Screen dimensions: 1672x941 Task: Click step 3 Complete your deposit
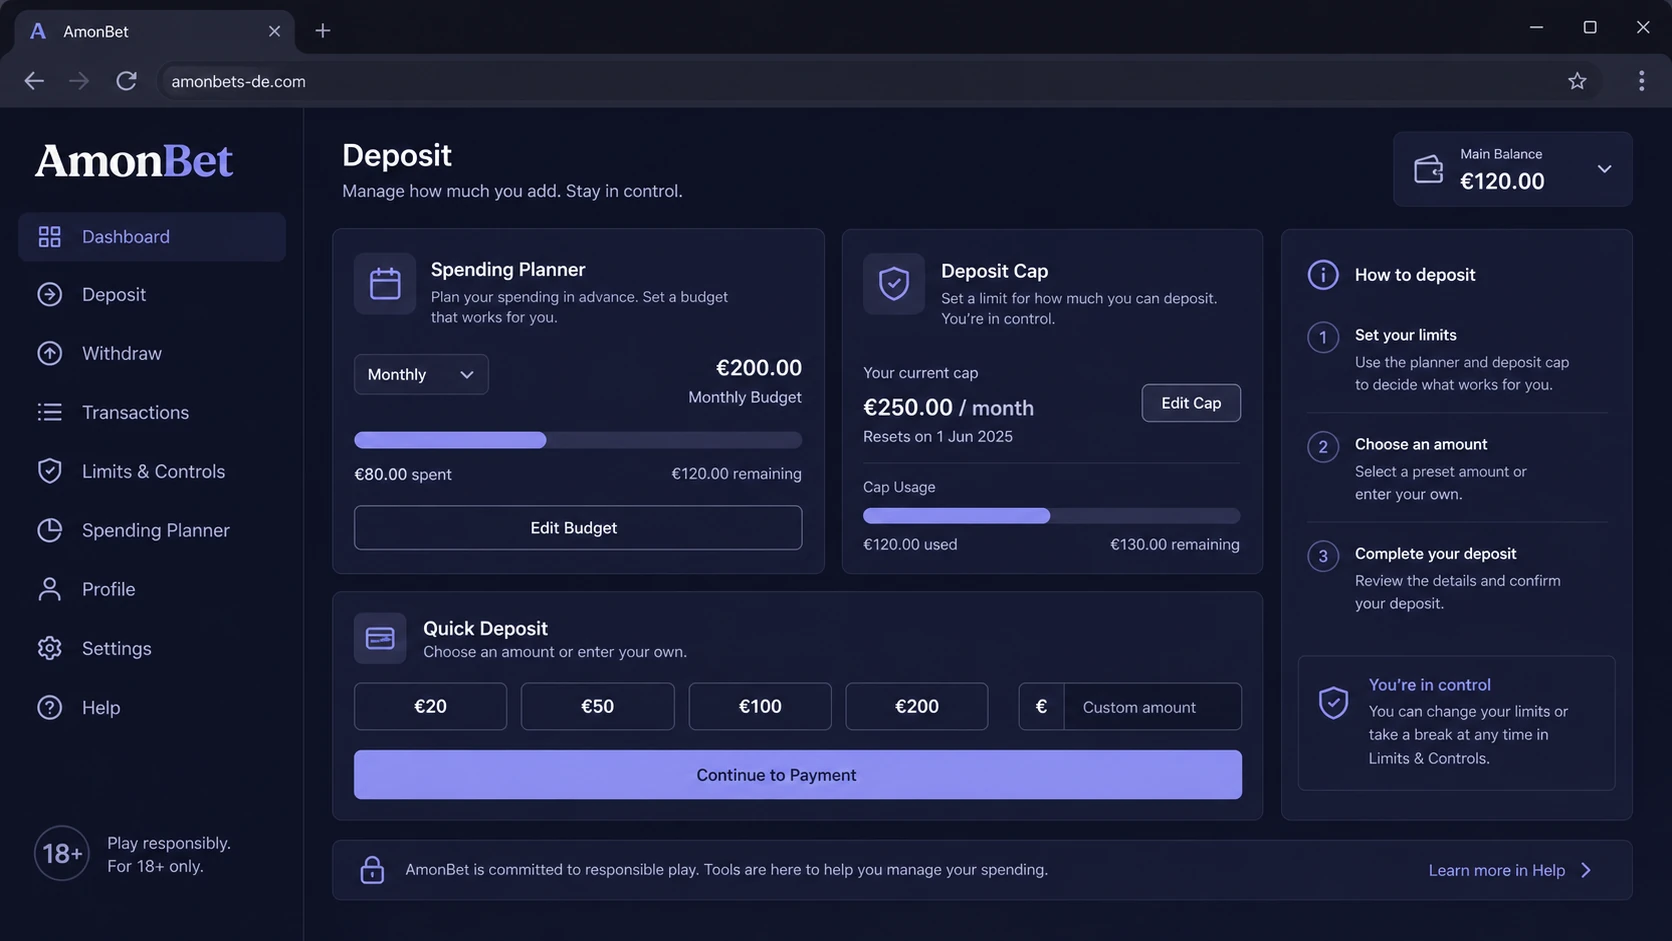coord(1458,578)
